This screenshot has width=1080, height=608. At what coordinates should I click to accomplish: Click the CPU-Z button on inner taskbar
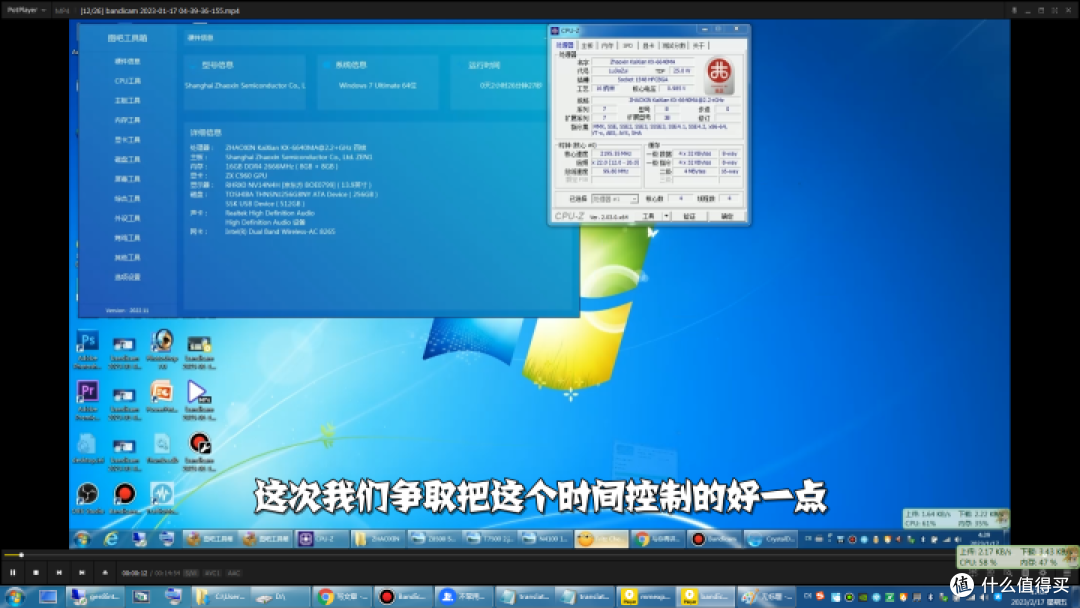[322, 539]
